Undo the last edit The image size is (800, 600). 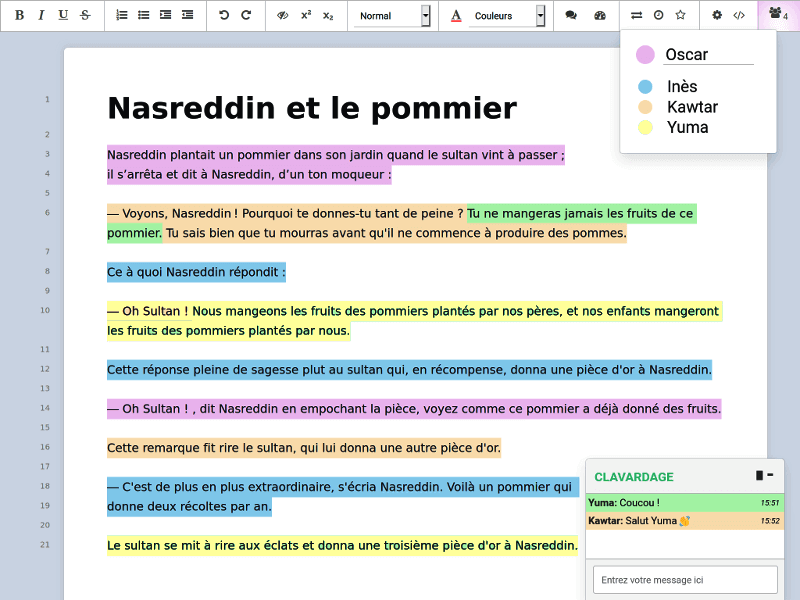tap(224, 15)
